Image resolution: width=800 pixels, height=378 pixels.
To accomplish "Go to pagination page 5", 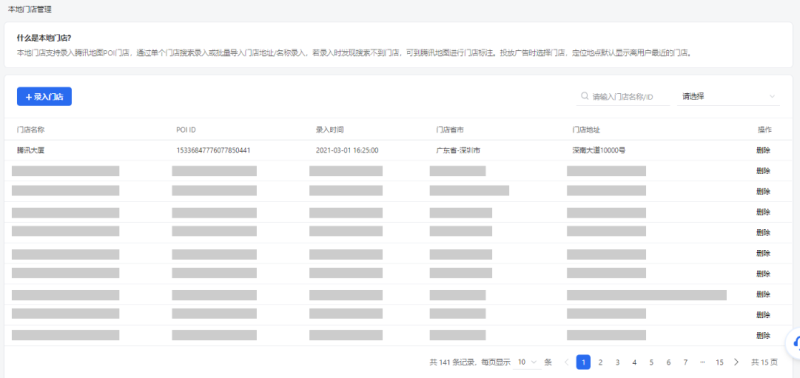I will [652, 362].
